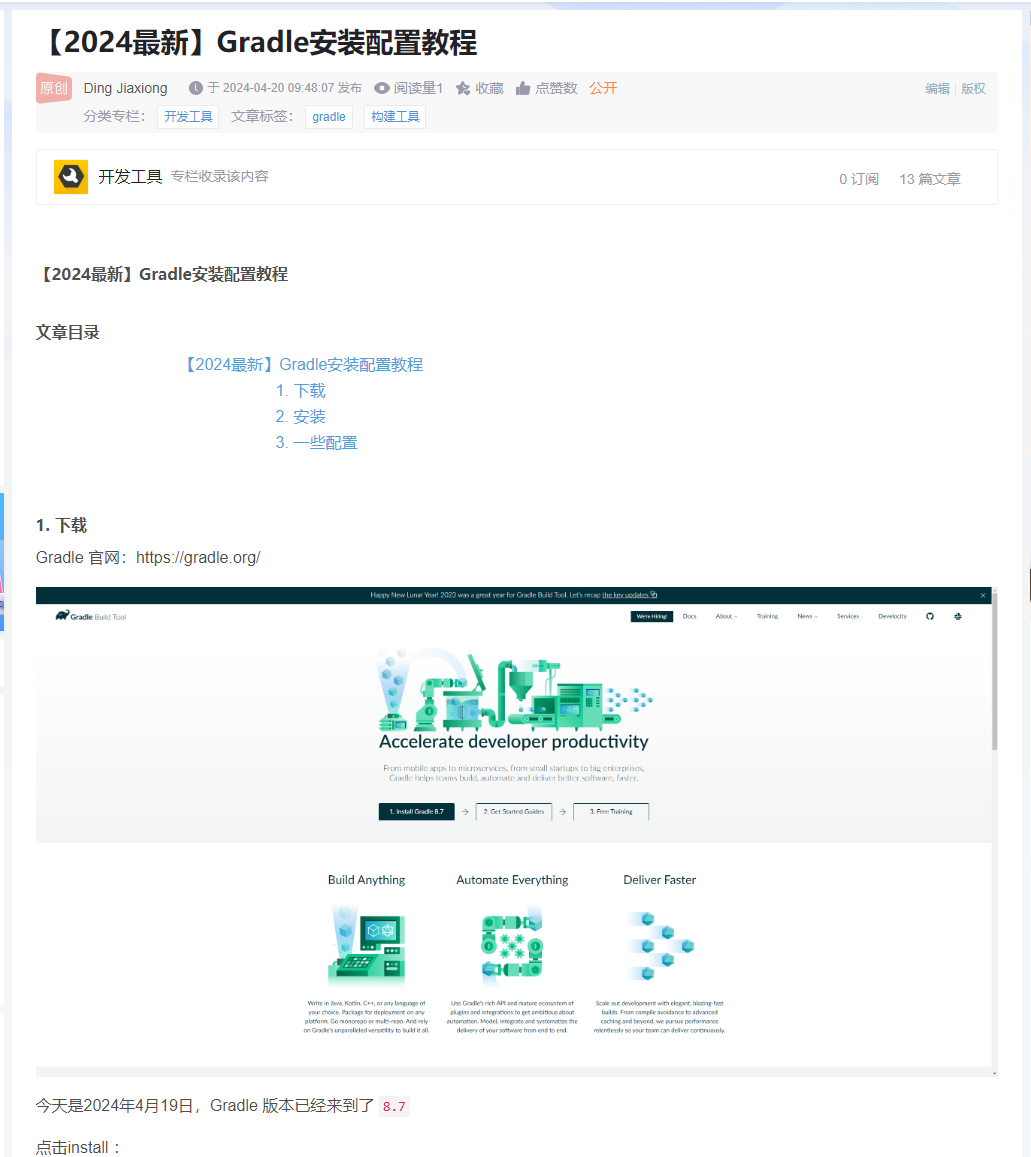Viewport: 1031px width, 1157px height.
Task: Click the 收藏 label
Action: click(x=489, y=89)
